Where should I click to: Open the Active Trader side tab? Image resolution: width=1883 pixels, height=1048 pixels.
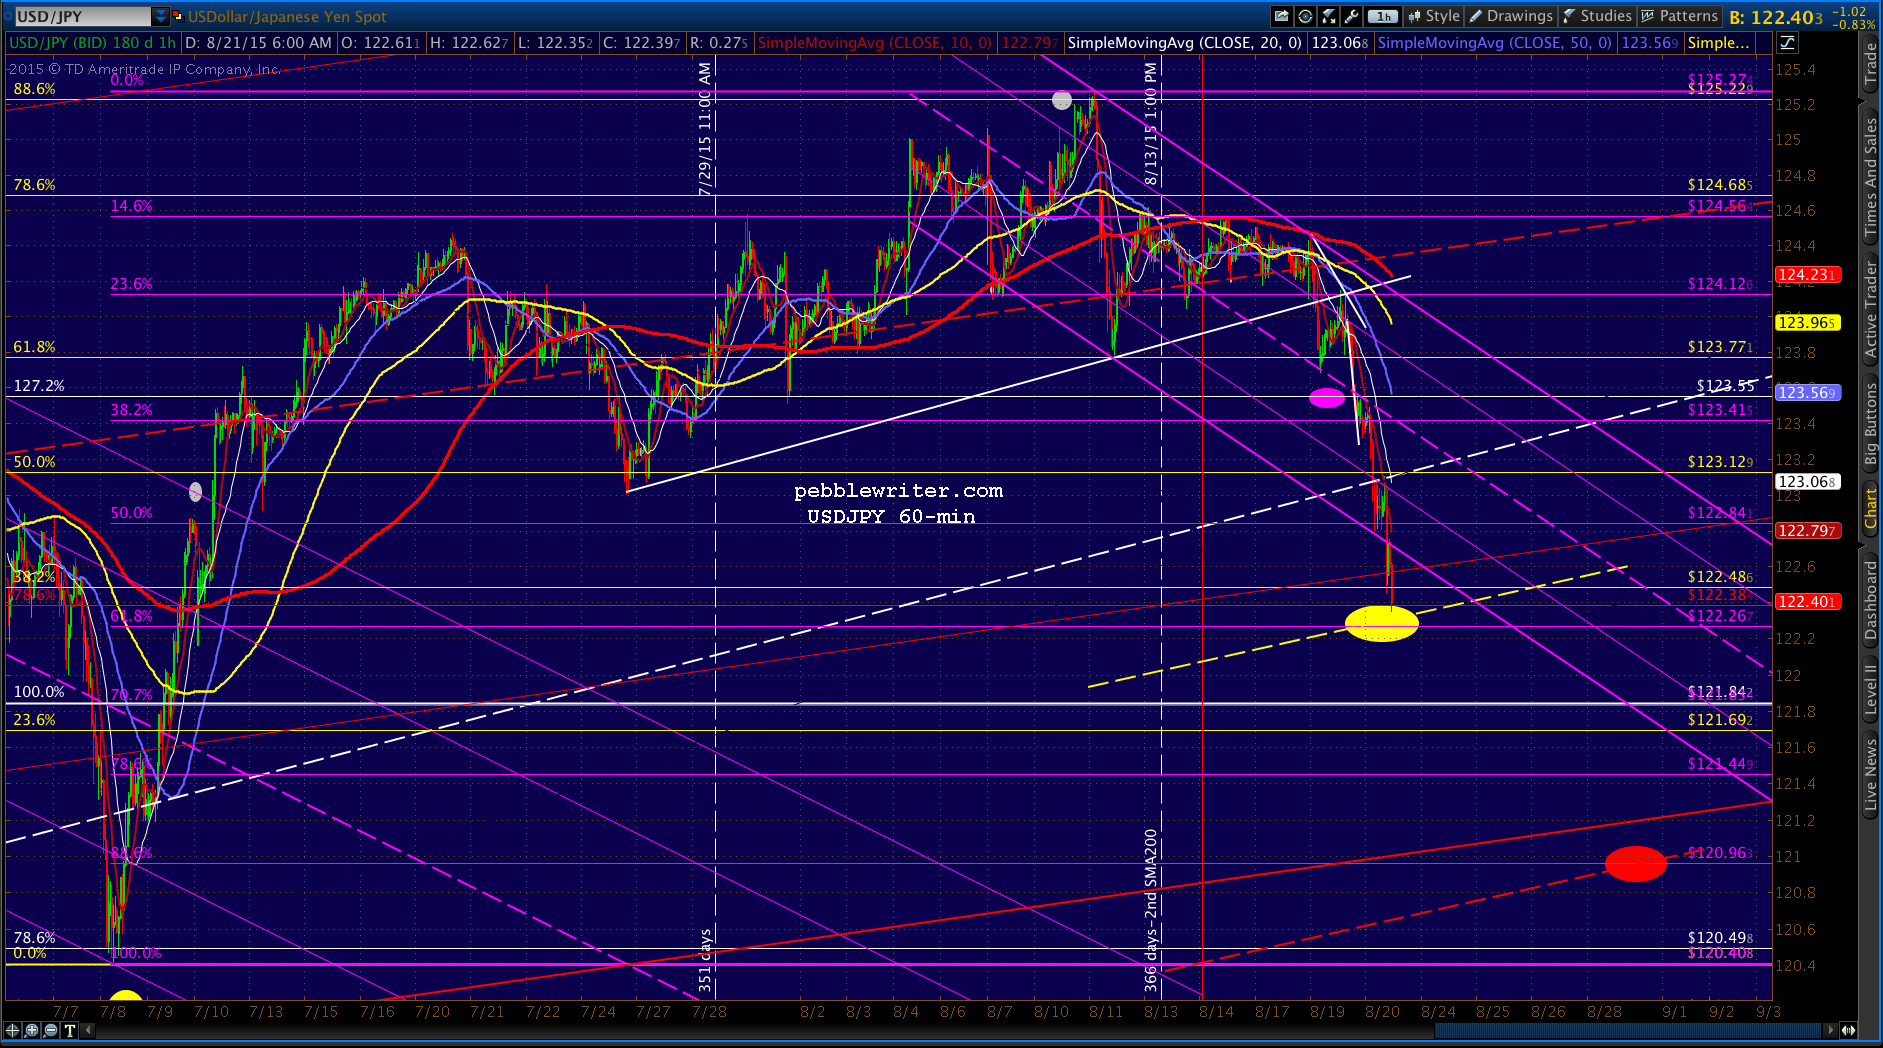(1871, 308)
